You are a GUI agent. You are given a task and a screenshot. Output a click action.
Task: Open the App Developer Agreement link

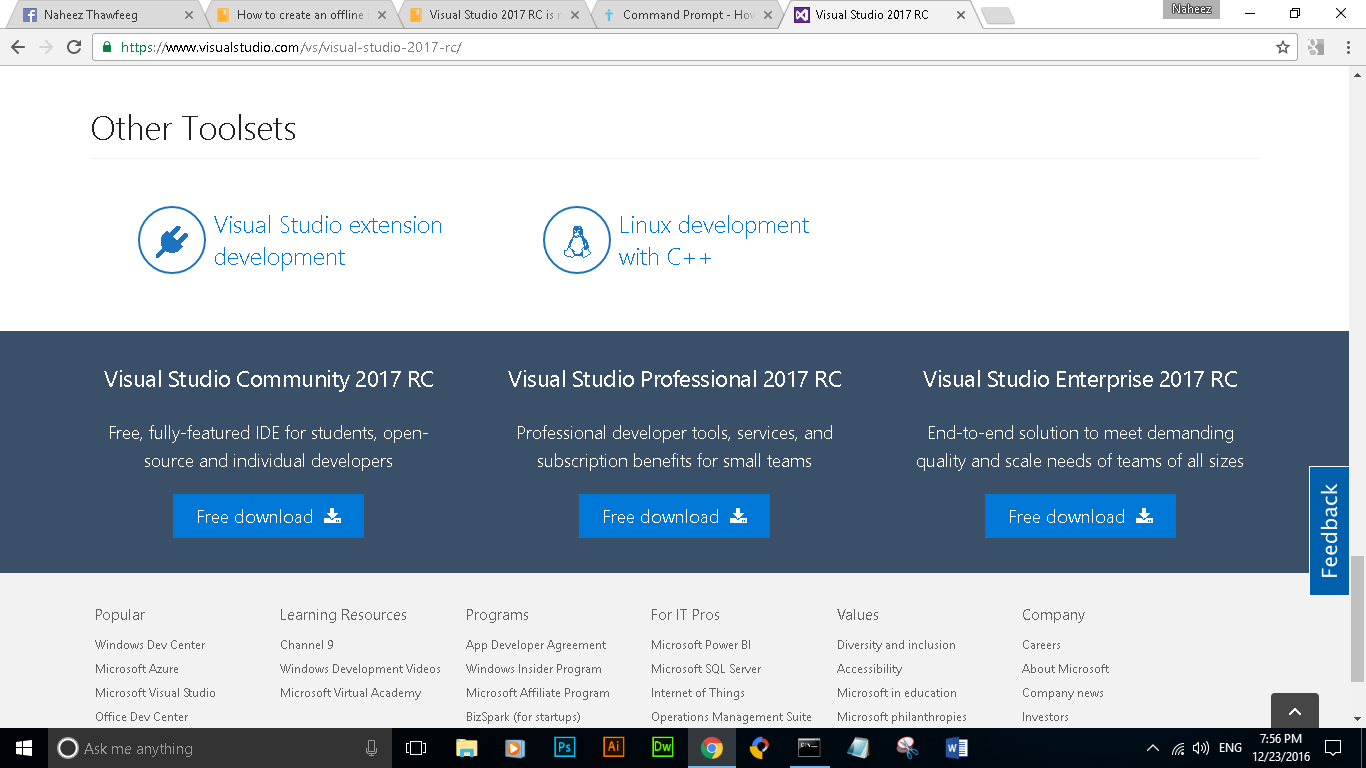pyautogui.click(x=536, y=645)
